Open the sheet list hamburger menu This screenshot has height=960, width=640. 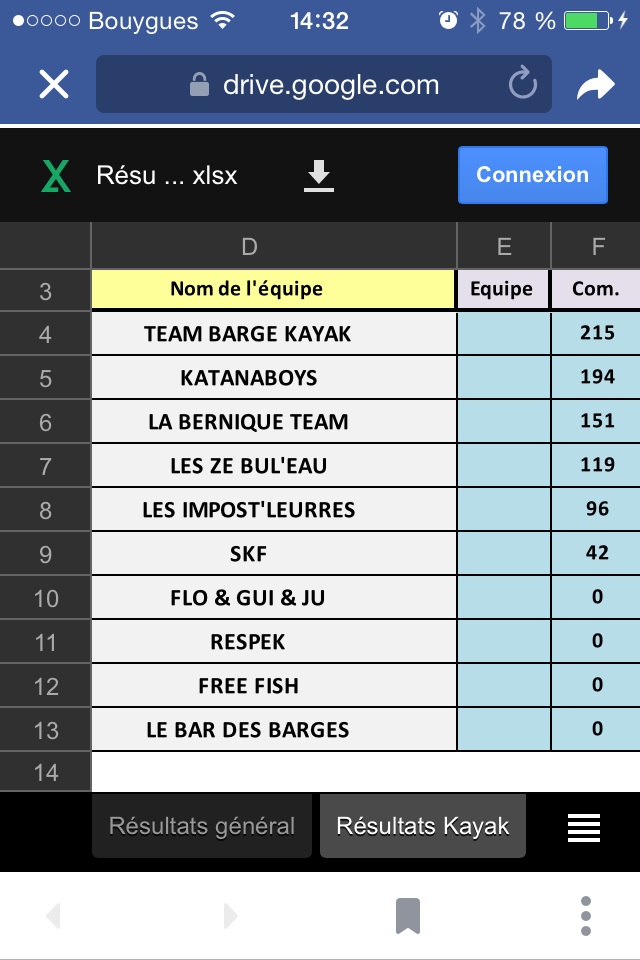click(584, 827)
